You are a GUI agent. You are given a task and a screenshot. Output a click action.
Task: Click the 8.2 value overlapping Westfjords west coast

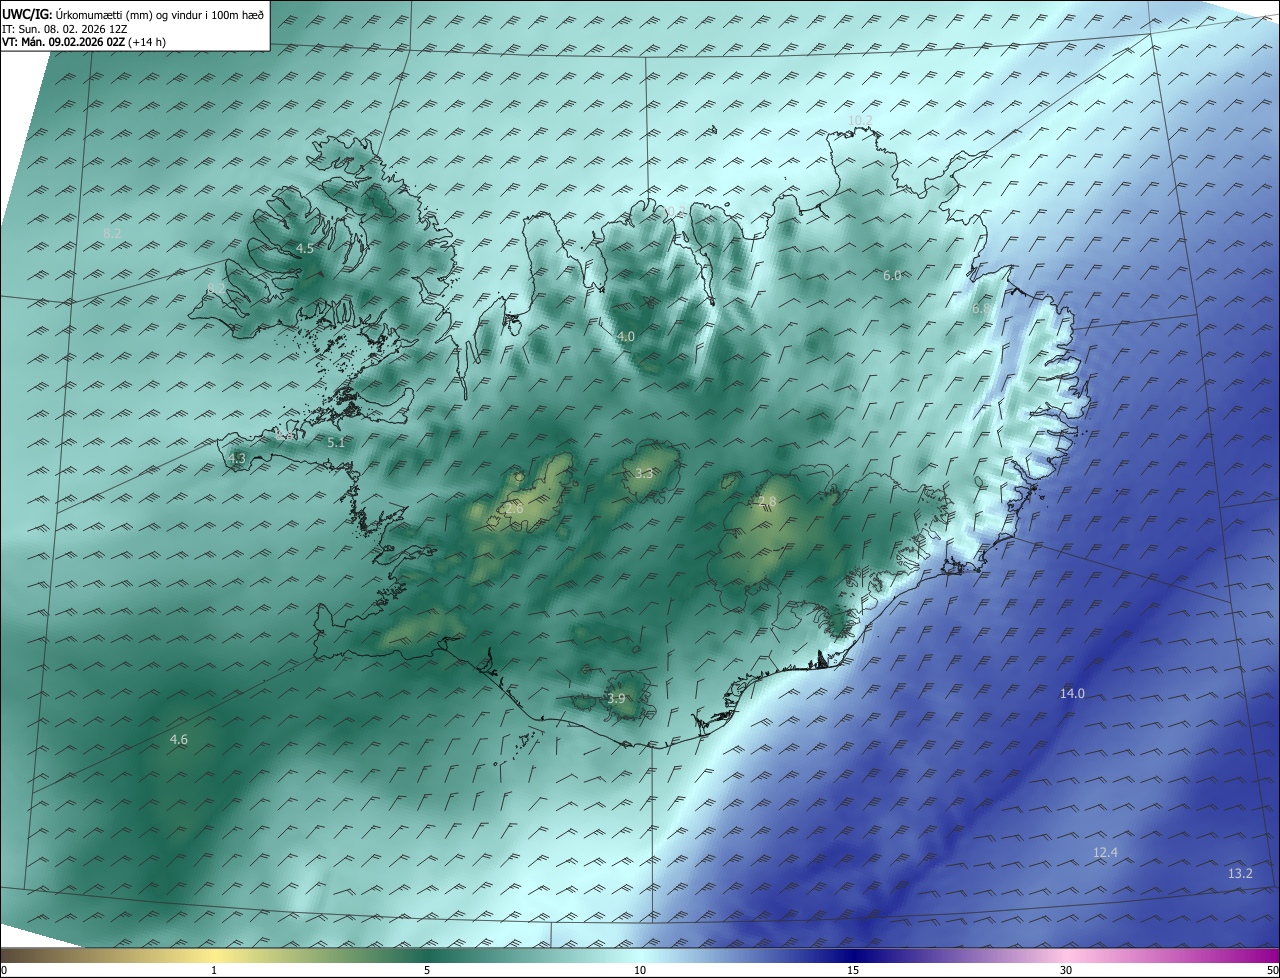coord(216,289)
